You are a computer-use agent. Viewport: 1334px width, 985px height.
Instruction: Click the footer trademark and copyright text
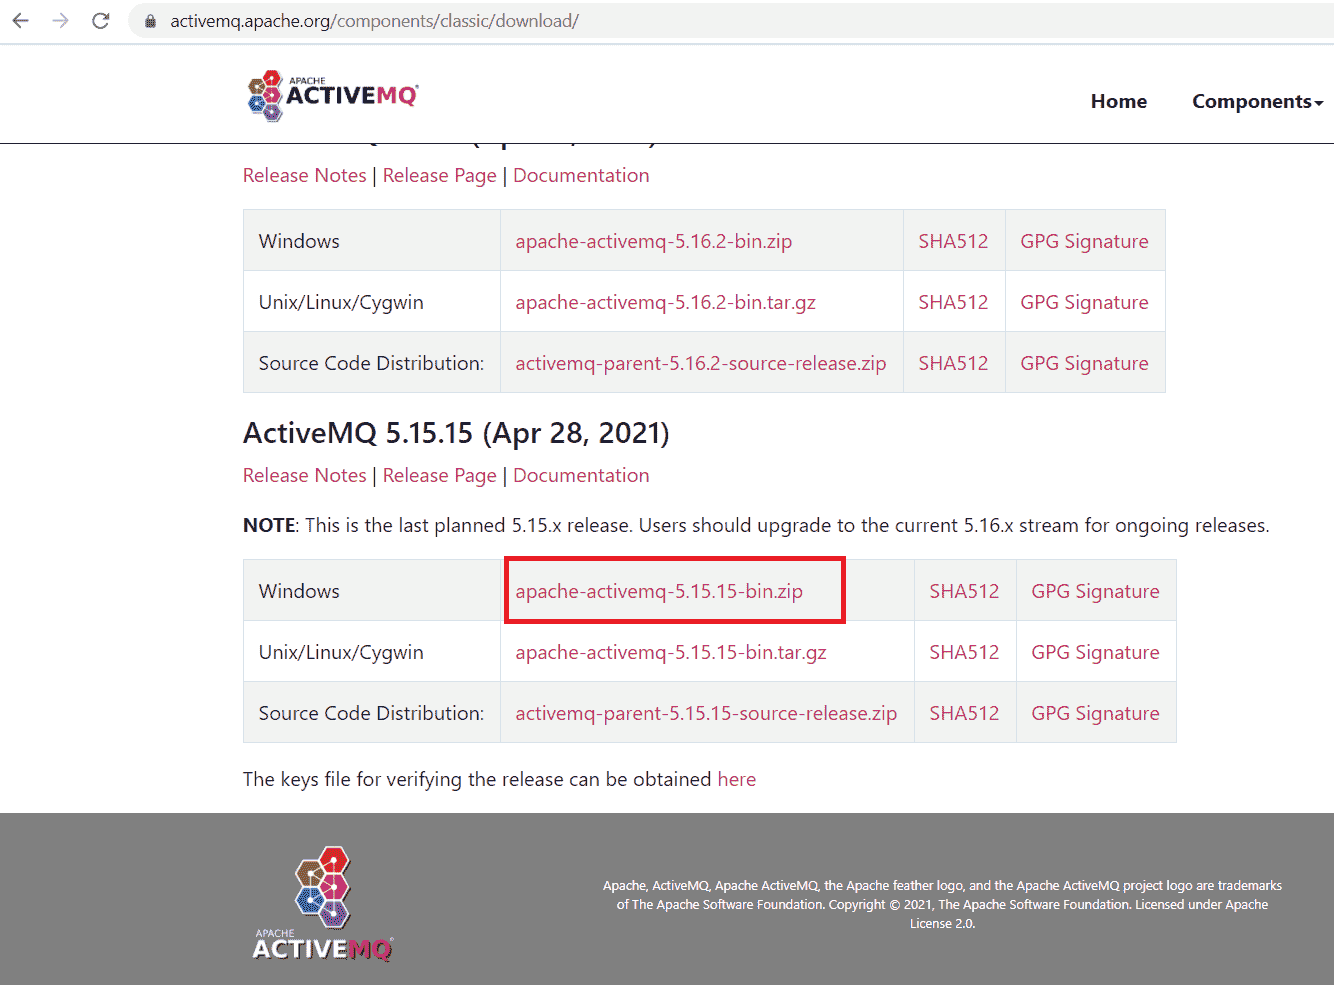(942, 904)
